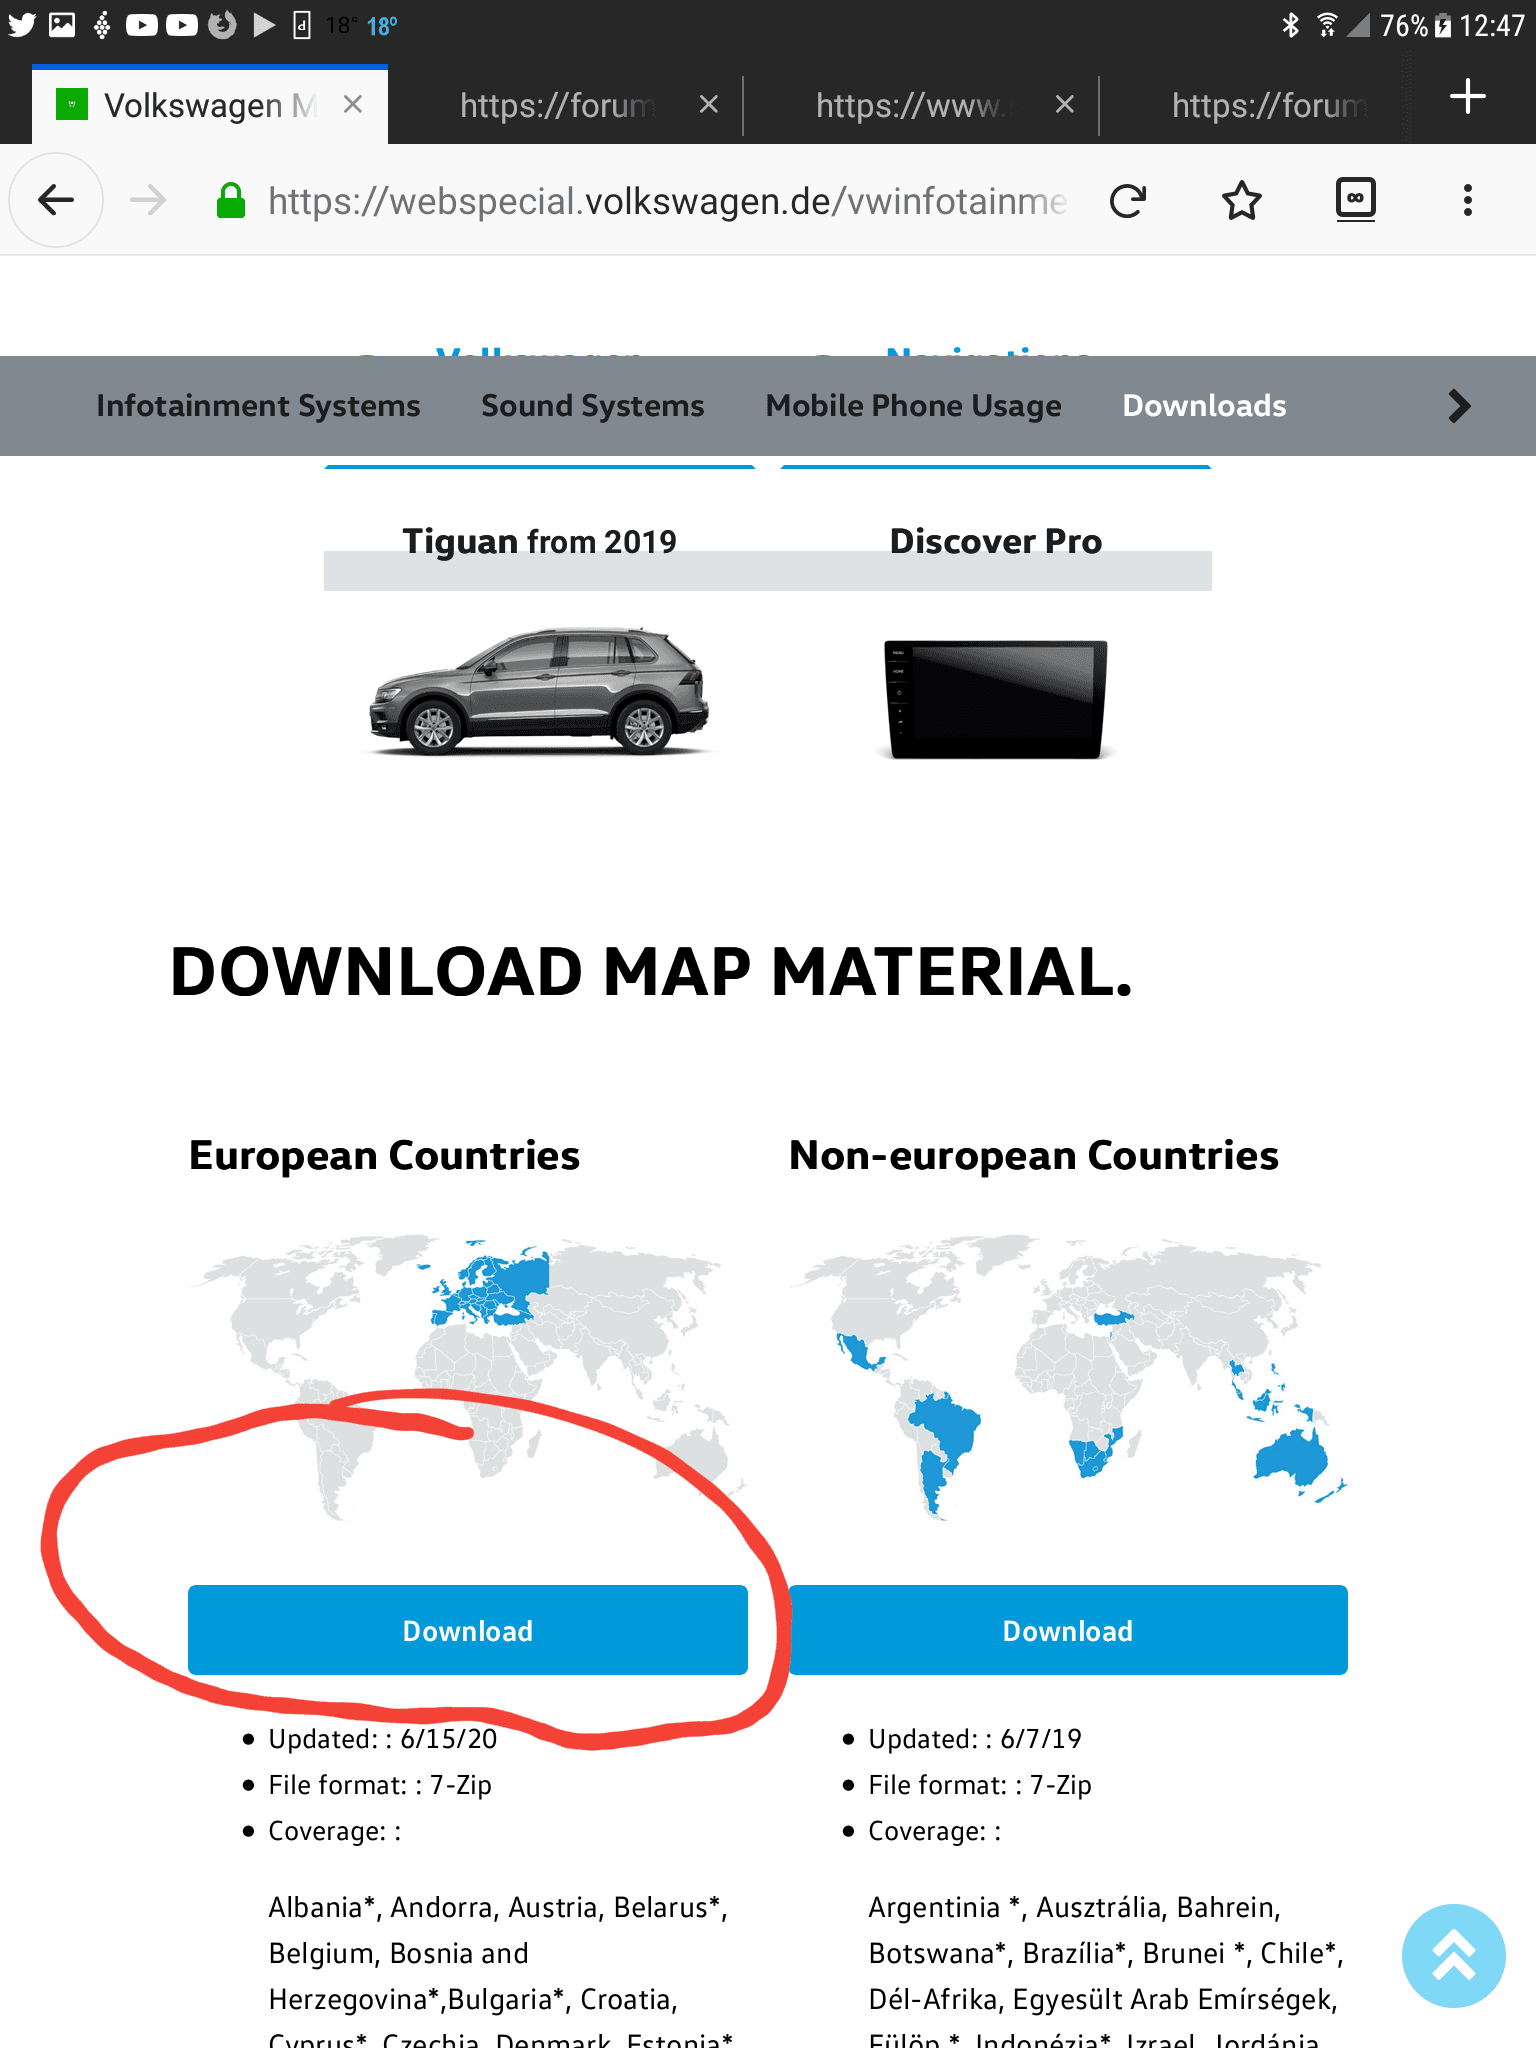Tap the 76% battery indicator
The width and height of the screenshot is (1536, 2048).
1416,25
